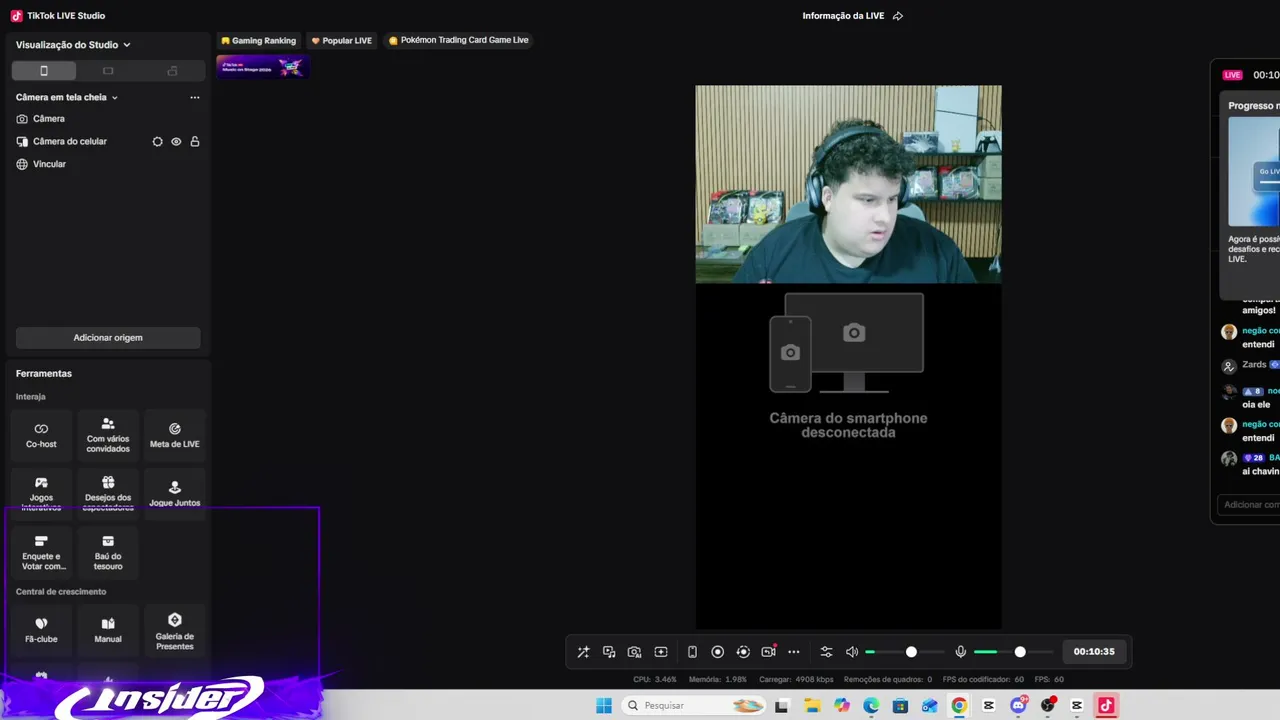Click the record button in bottom toolbar
The height and width of the screenshot is (720, 1280).
point(717,652)
